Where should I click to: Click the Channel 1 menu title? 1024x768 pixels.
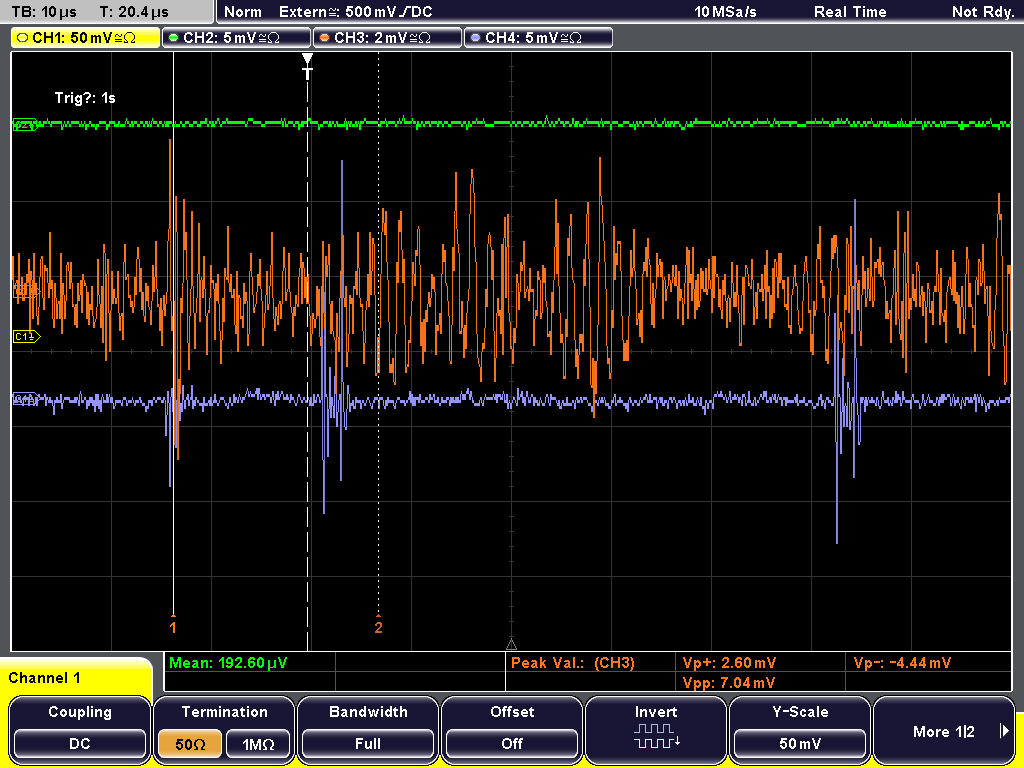[44, 678]
